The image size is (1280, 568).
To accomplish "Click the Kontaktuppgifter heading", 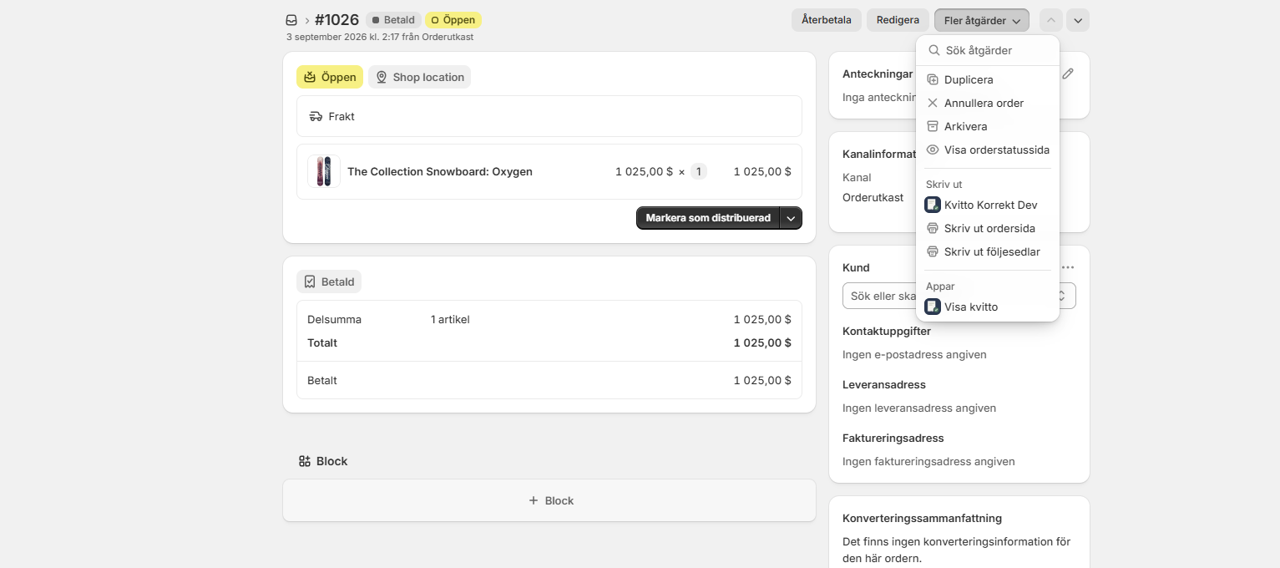I will pyautogui.click(x=887, y=331).
